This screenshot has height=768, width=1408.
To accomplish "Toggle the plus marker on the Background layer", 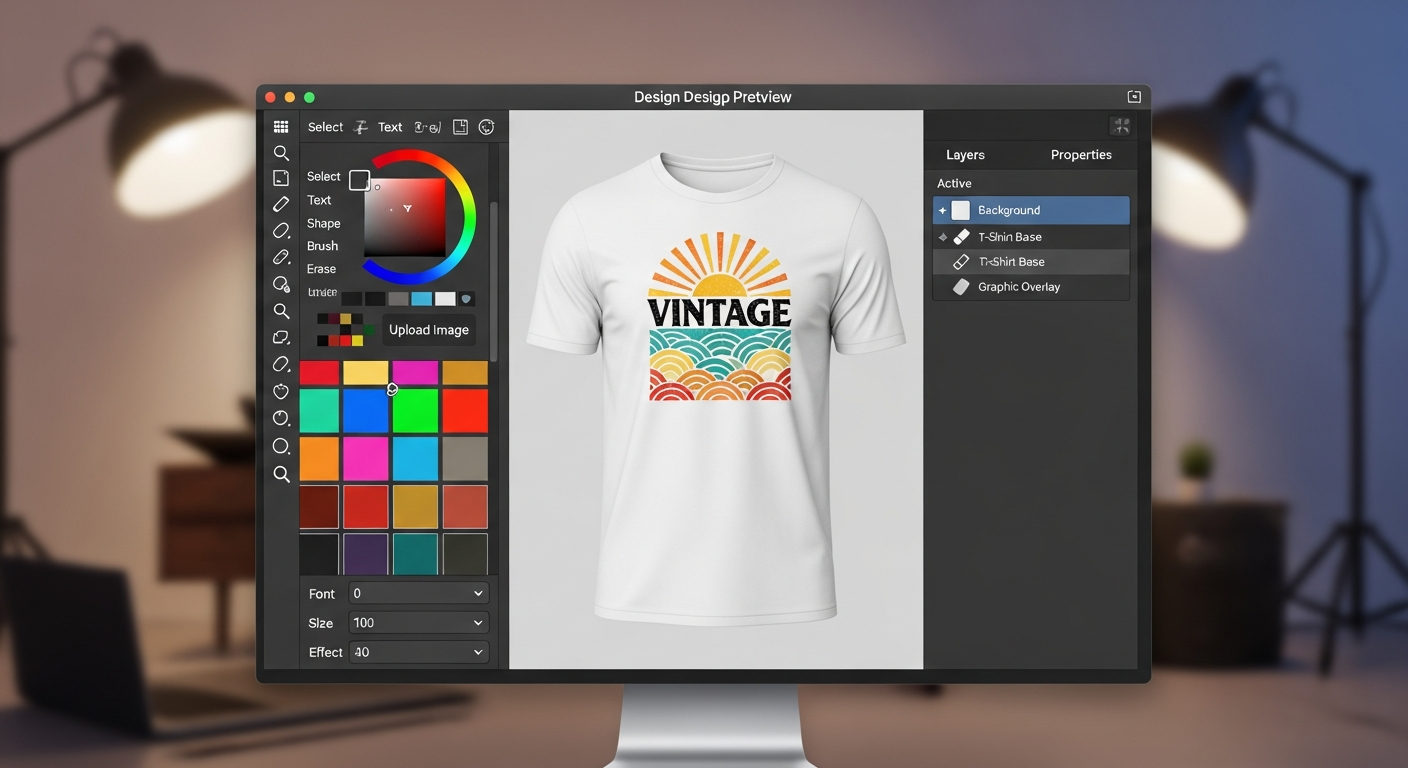I will click(x=941, y=210).
